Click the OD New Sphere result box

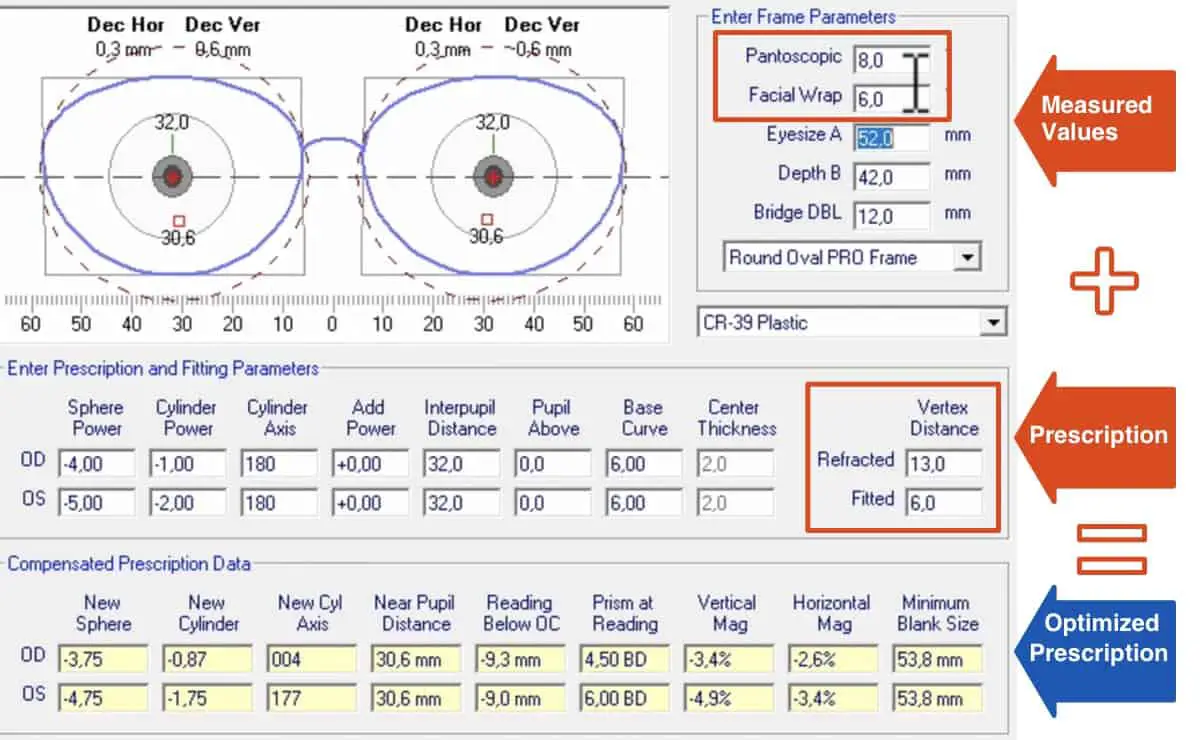click(x=102, y=659)
